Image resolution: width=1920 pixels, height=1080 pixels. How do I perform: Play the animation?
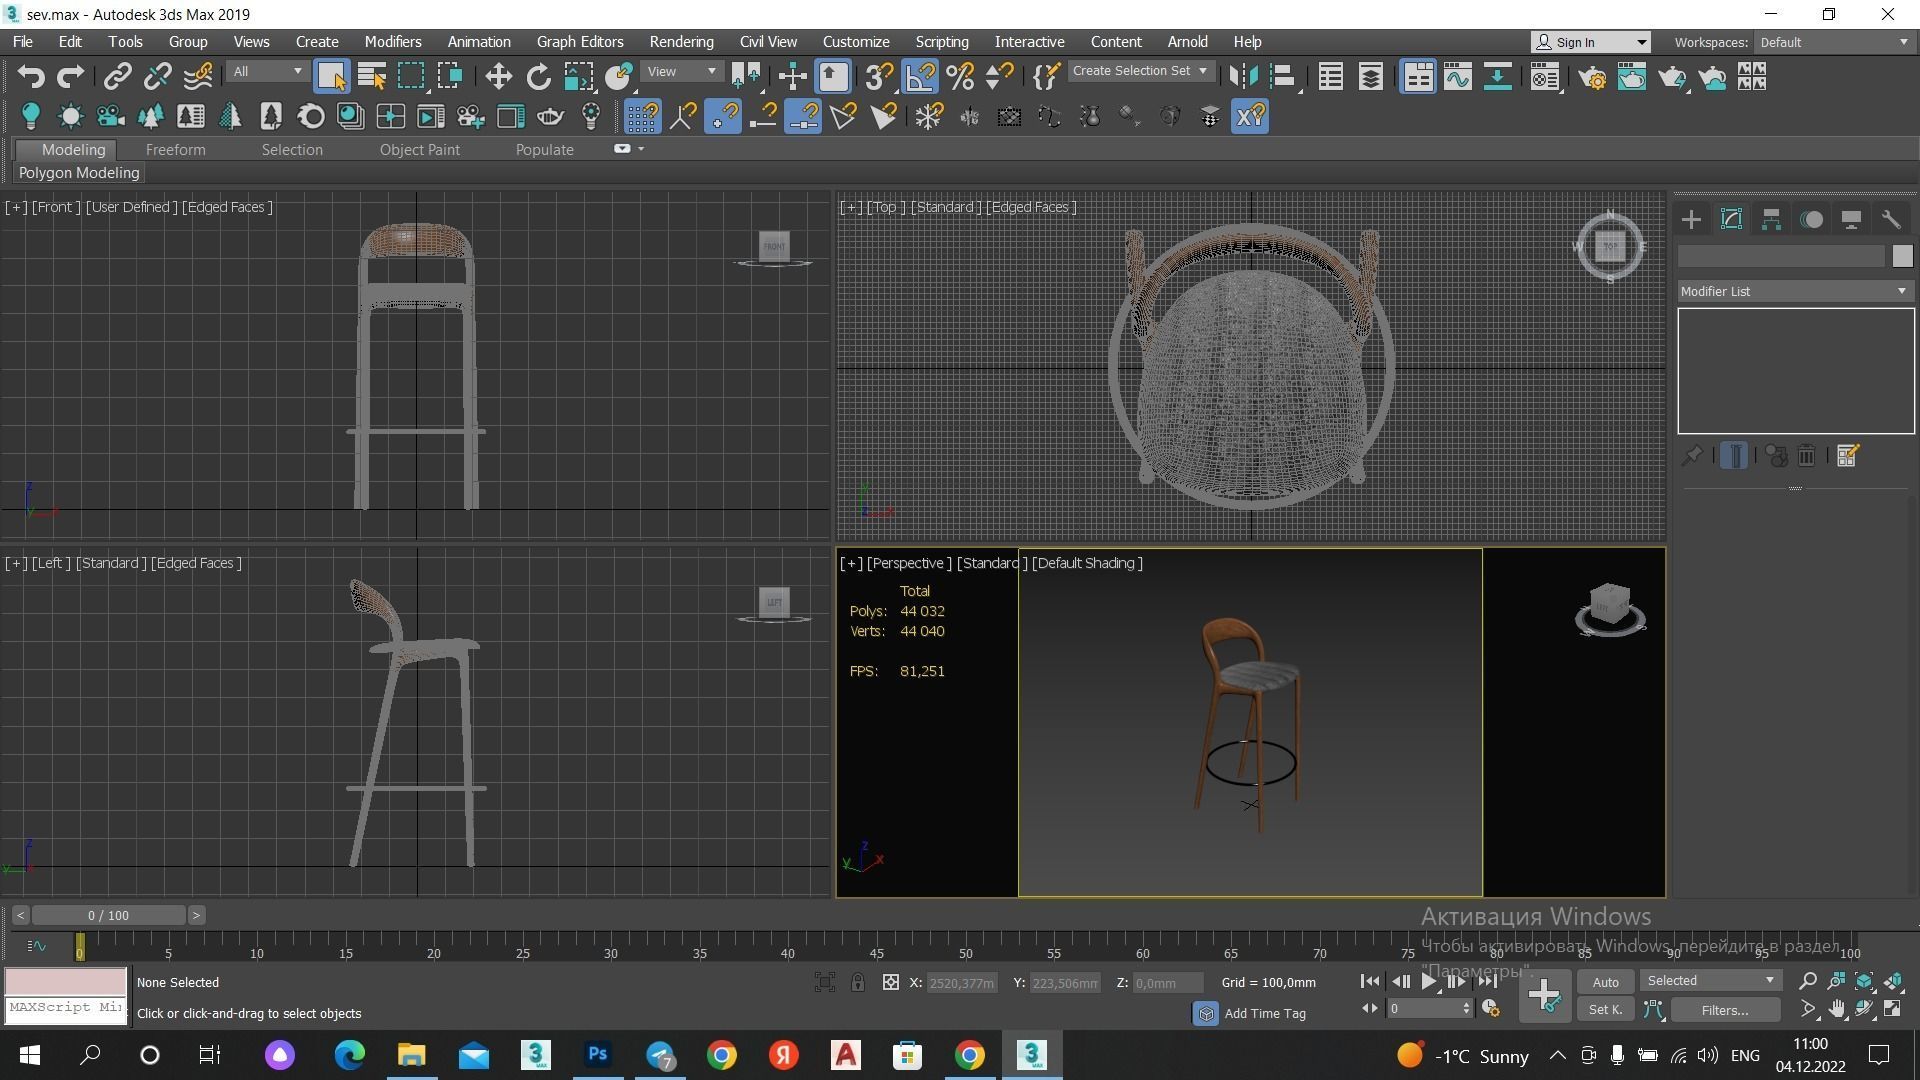coord(1429,982)
